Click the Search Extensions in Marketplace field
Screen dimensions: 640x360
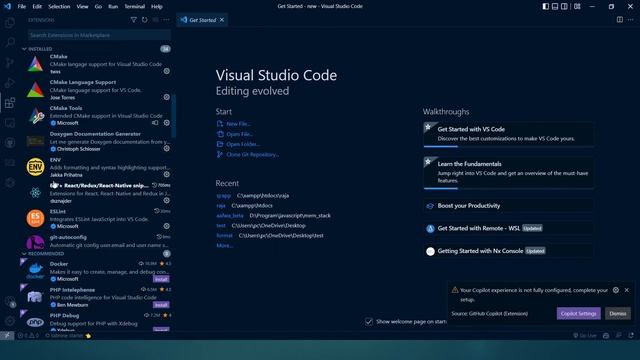[x=99, y=35]
